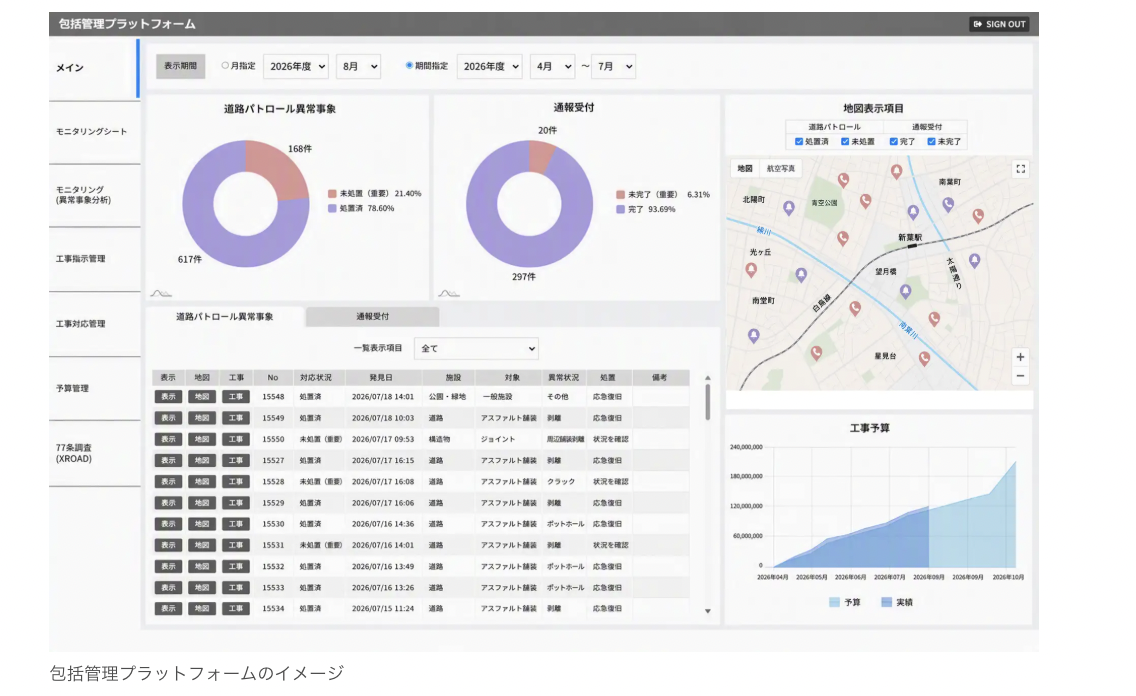
Task: Open the 7月 end-month dropdown
Action: (614, 67)
